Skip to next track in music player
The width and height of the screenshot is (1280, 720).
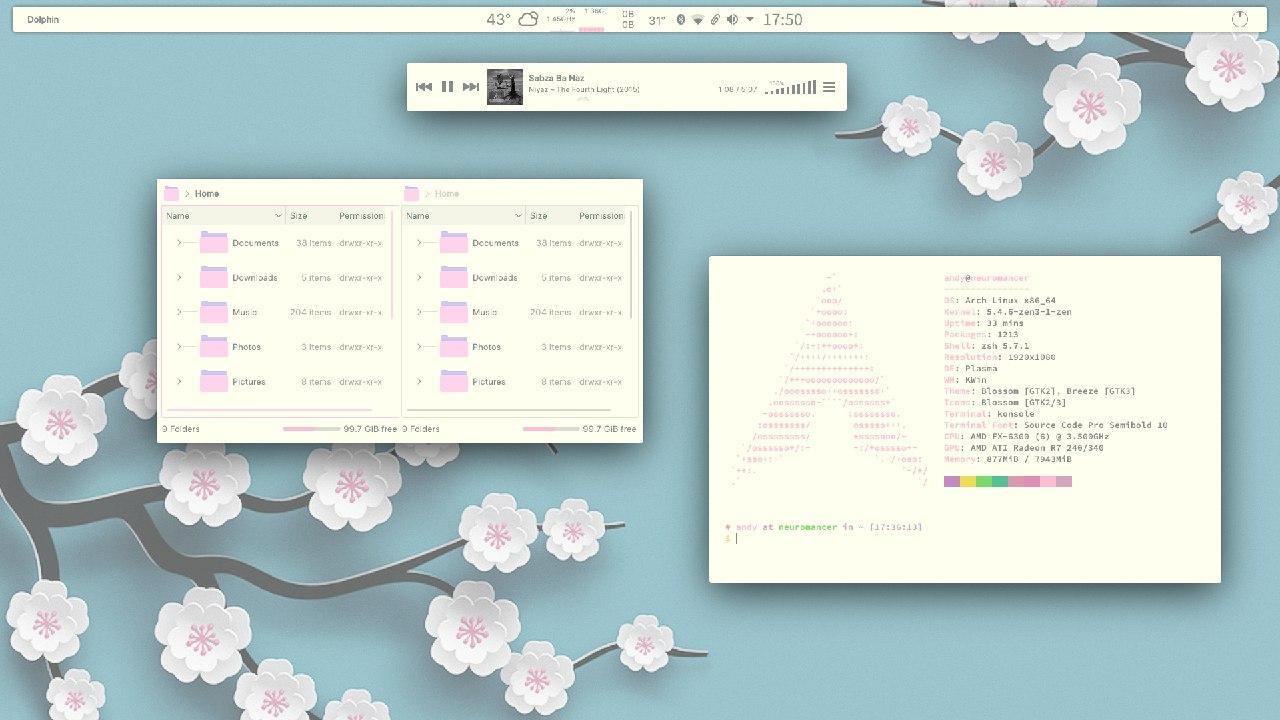pos(471,87)
